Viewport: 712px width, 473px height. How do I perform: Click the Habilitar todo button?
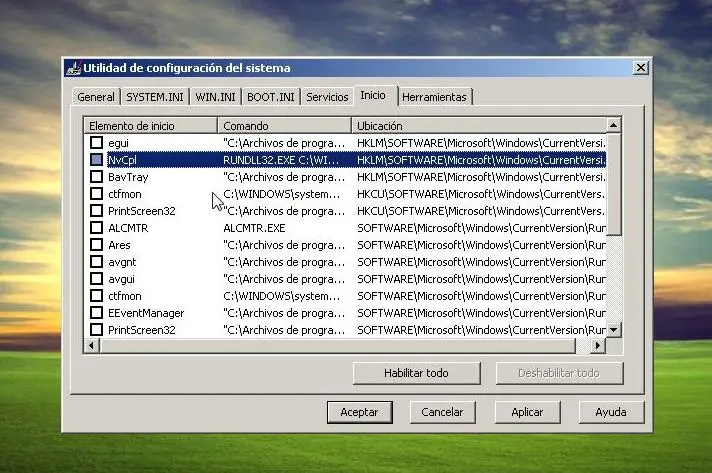tap(416, 373)
